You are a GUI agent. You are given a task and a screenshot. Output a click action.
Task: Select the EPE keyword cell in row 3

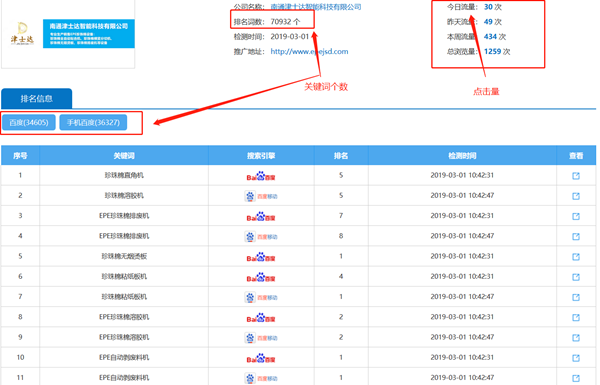tap(124, 216)
